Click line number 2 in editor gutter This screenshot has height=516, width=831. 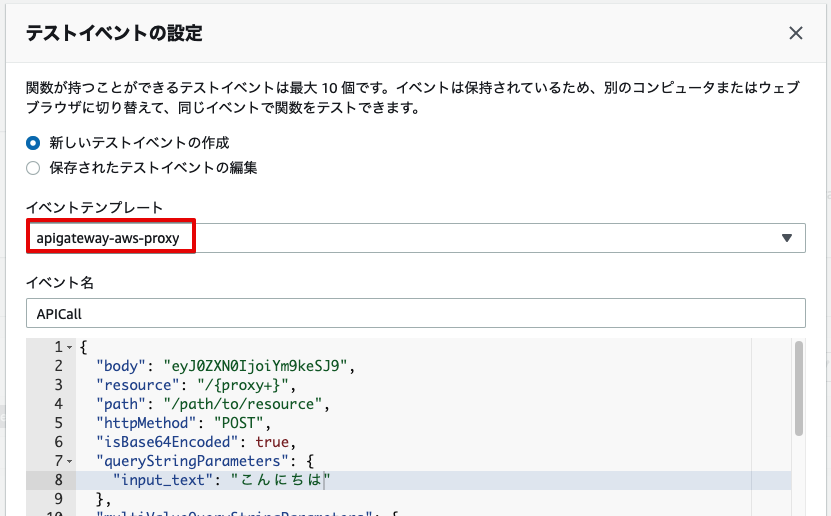(x=58, y=366)
